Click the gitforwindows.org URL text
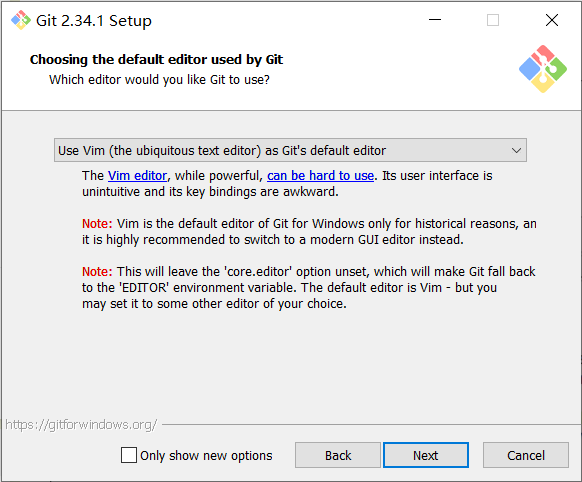The width and height of the screenshot is (582, 482). pos(81,425)
